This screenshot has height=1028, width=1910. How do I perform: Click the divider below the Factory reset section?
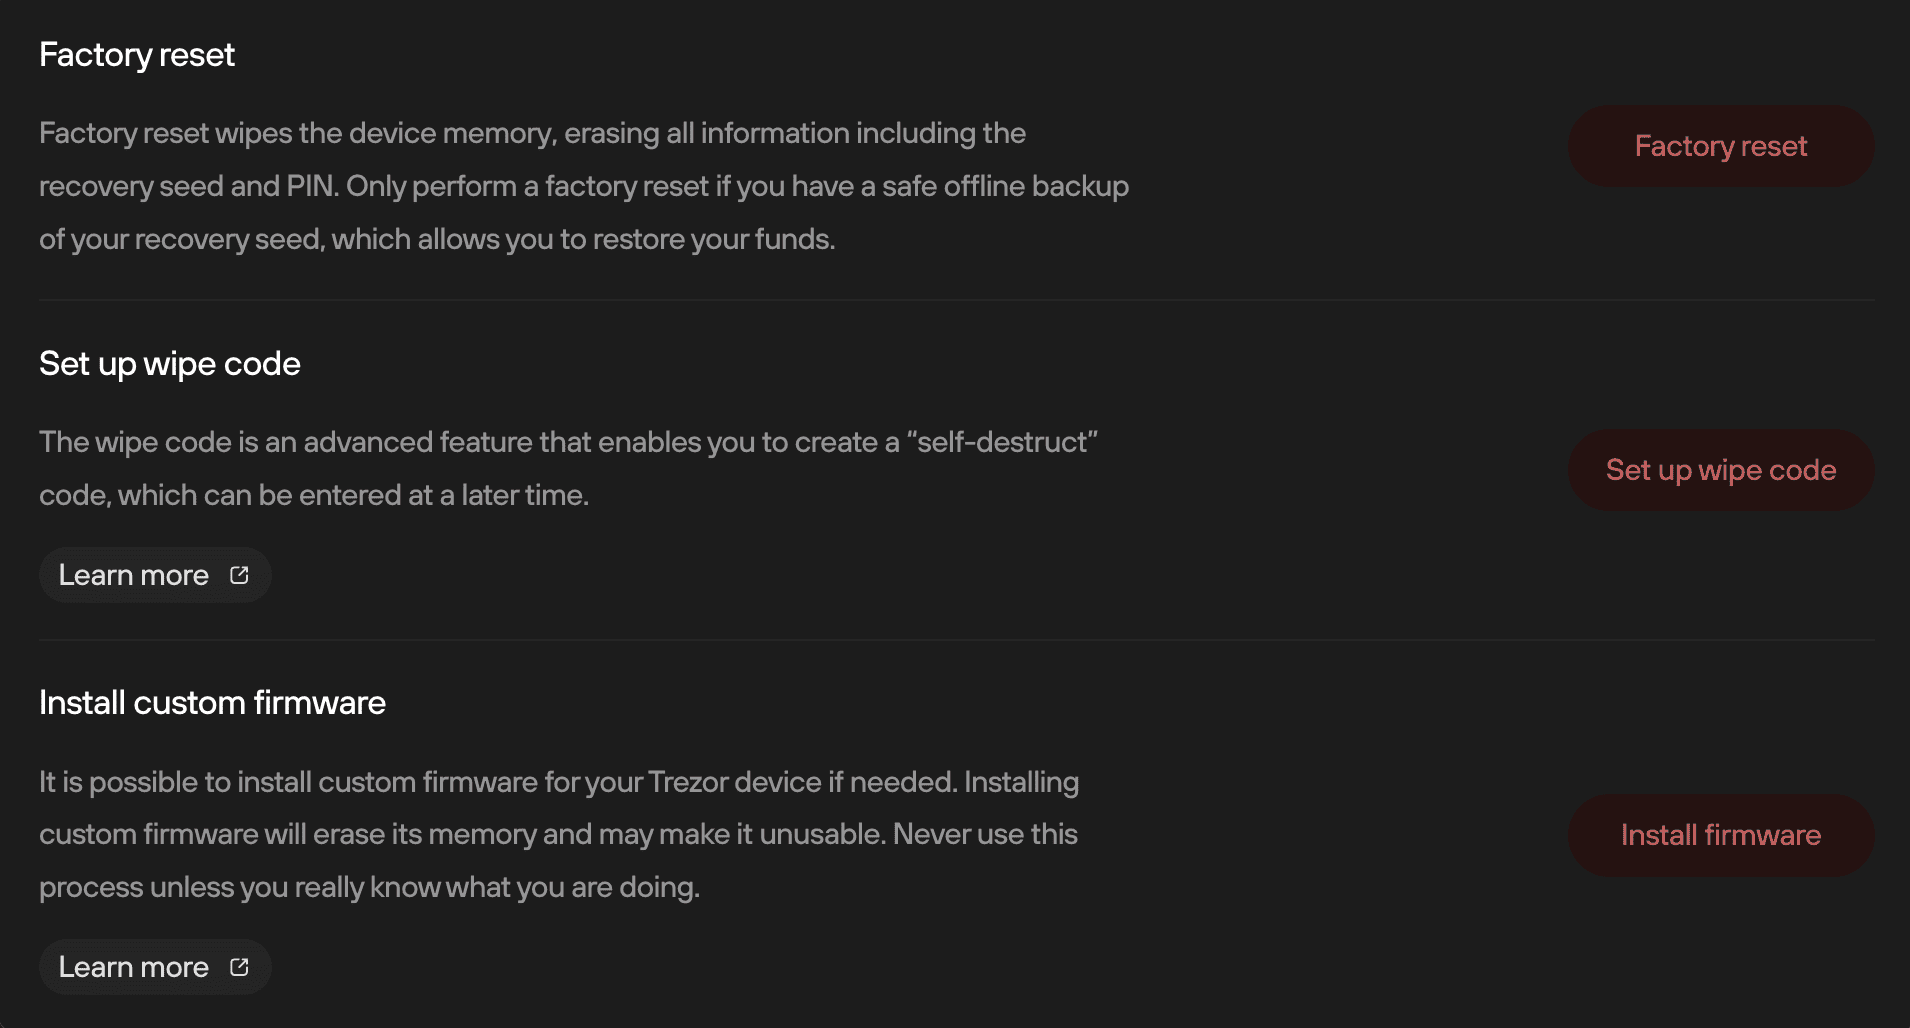(x=957, y=300)
